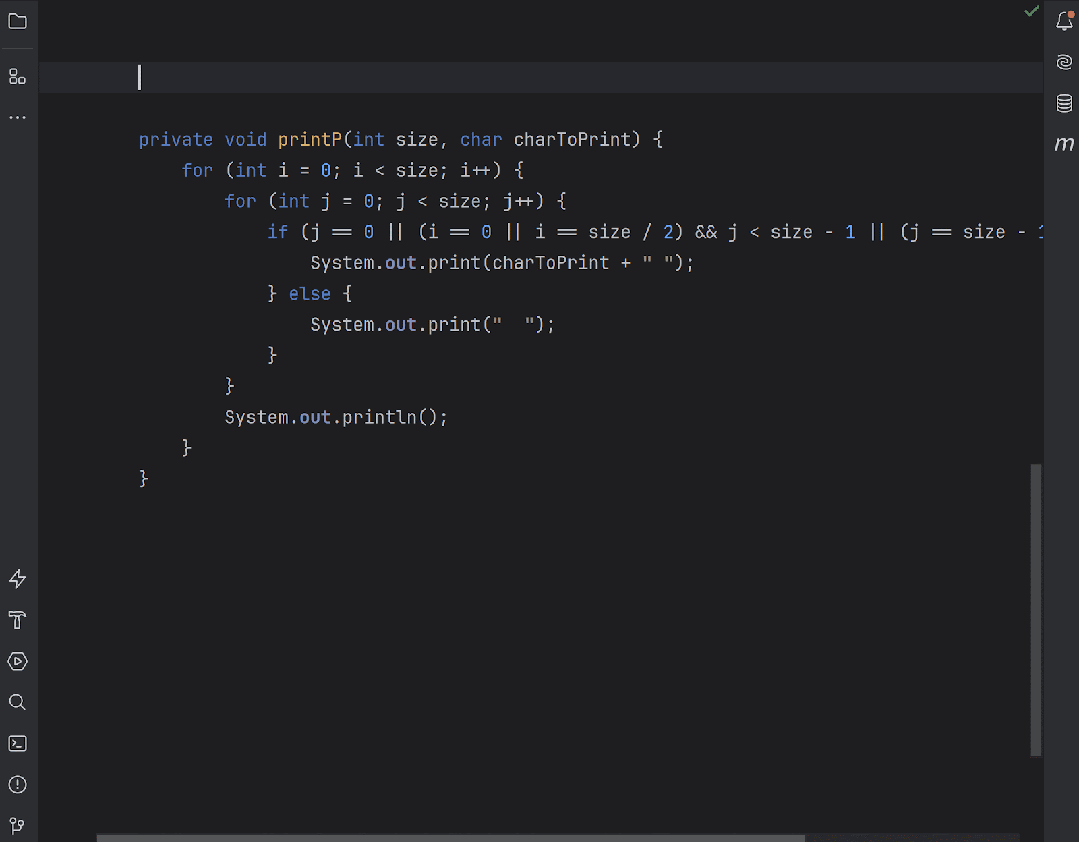Open the Build hammer tool window
1079x842 pixels.
pos(17,620)
